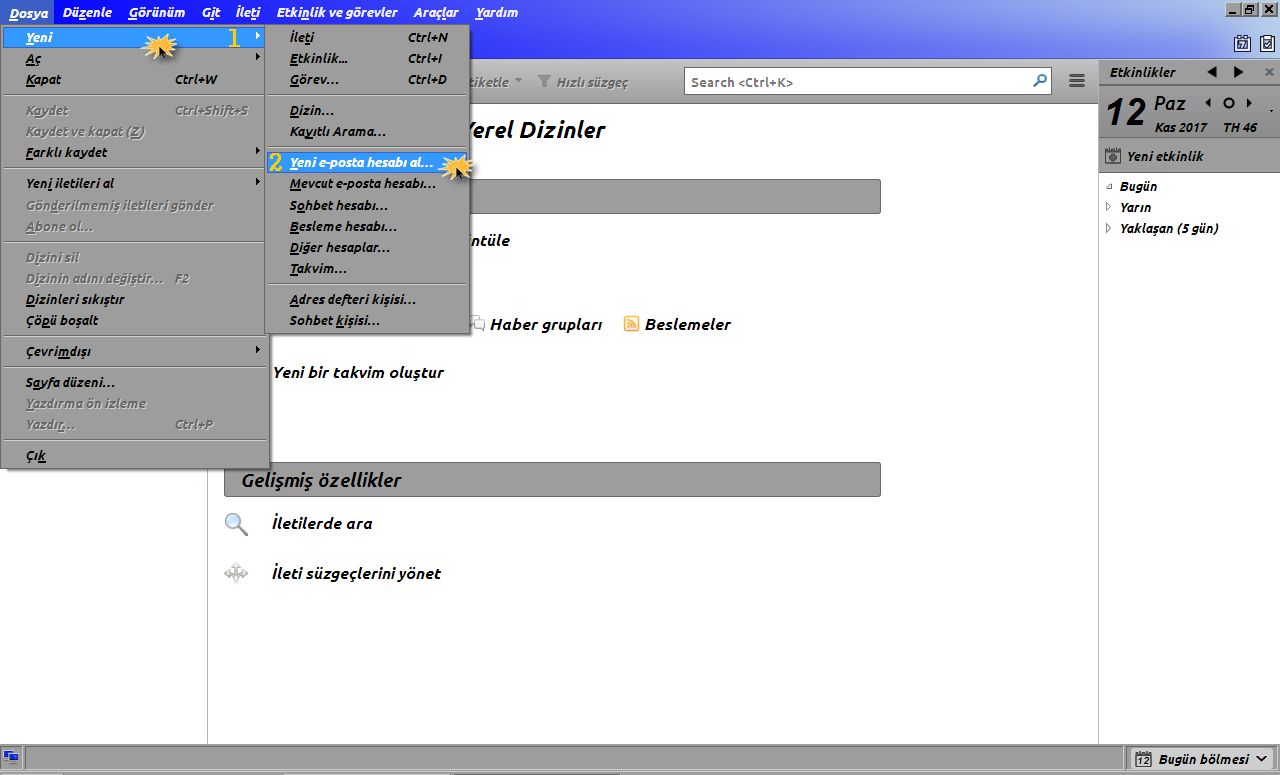Viewport: 1280px width, 775px height.
Task: Click the Beslemeler RSS icon
Action: 631,324
